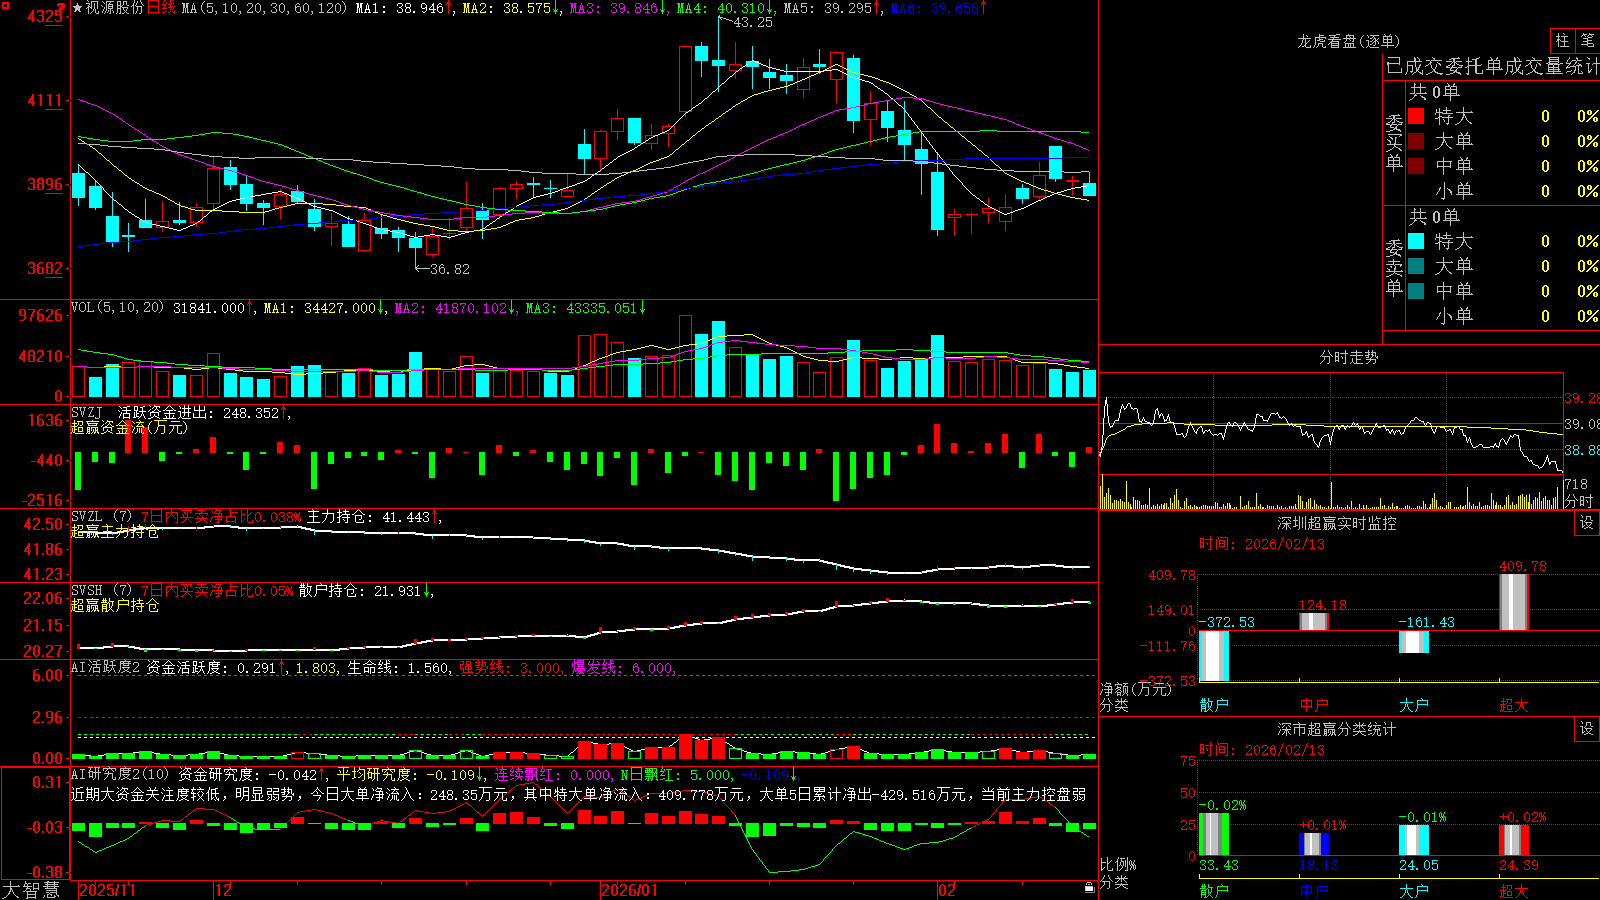Click 中户 bar valued 124.18
Viewport: 1600px width, 900px height.
point(1314,621)
